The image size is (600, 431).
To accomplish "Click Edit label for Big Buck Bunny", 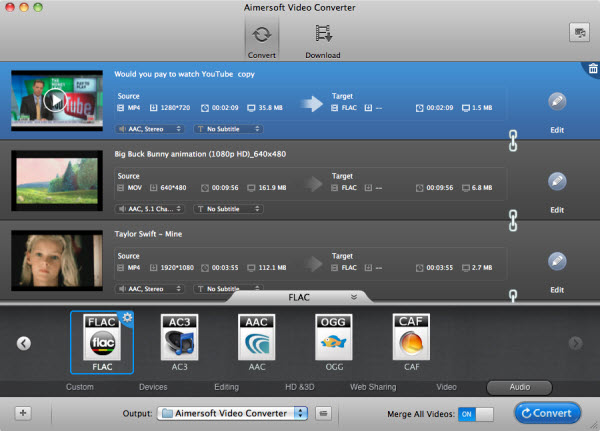I will [x=557, y=210].
